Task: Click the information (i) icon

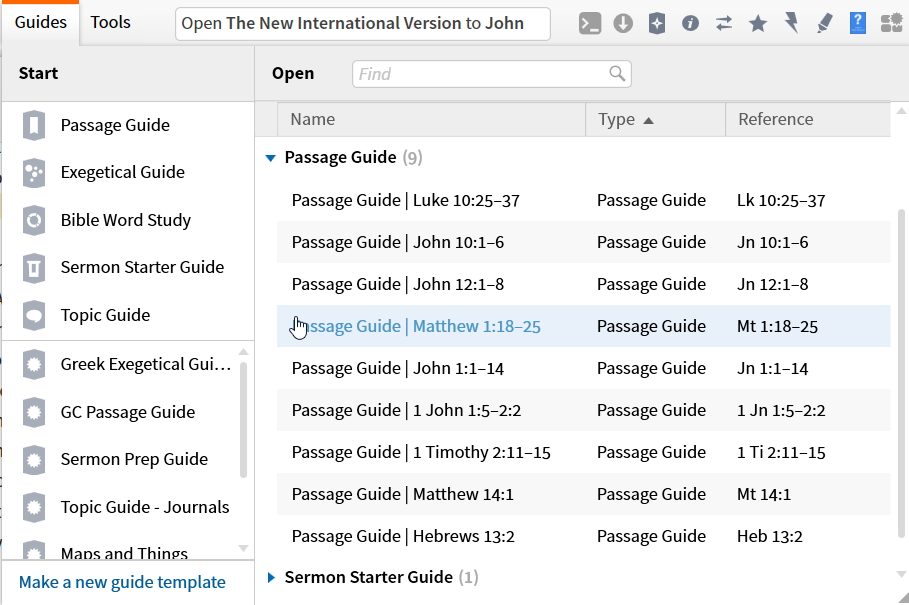Action: tap(690, 24)
